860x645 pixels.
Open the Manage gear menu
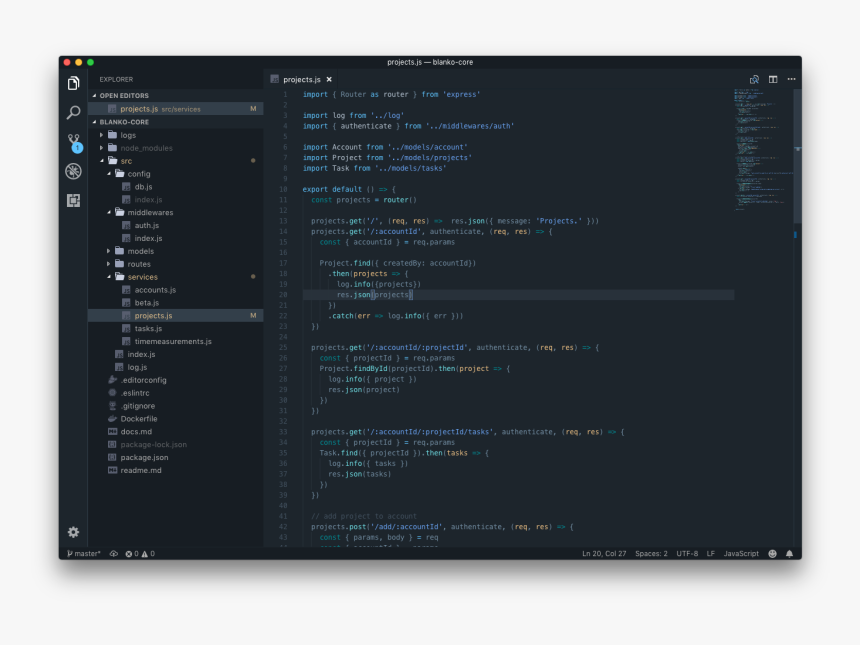(x=73, y=532)
